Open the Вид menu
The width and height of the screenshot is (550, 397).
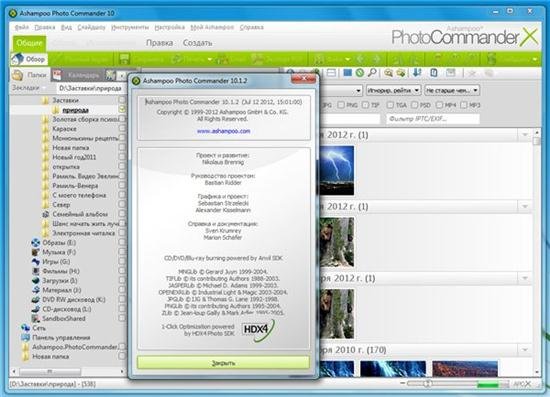click(66, 27)
